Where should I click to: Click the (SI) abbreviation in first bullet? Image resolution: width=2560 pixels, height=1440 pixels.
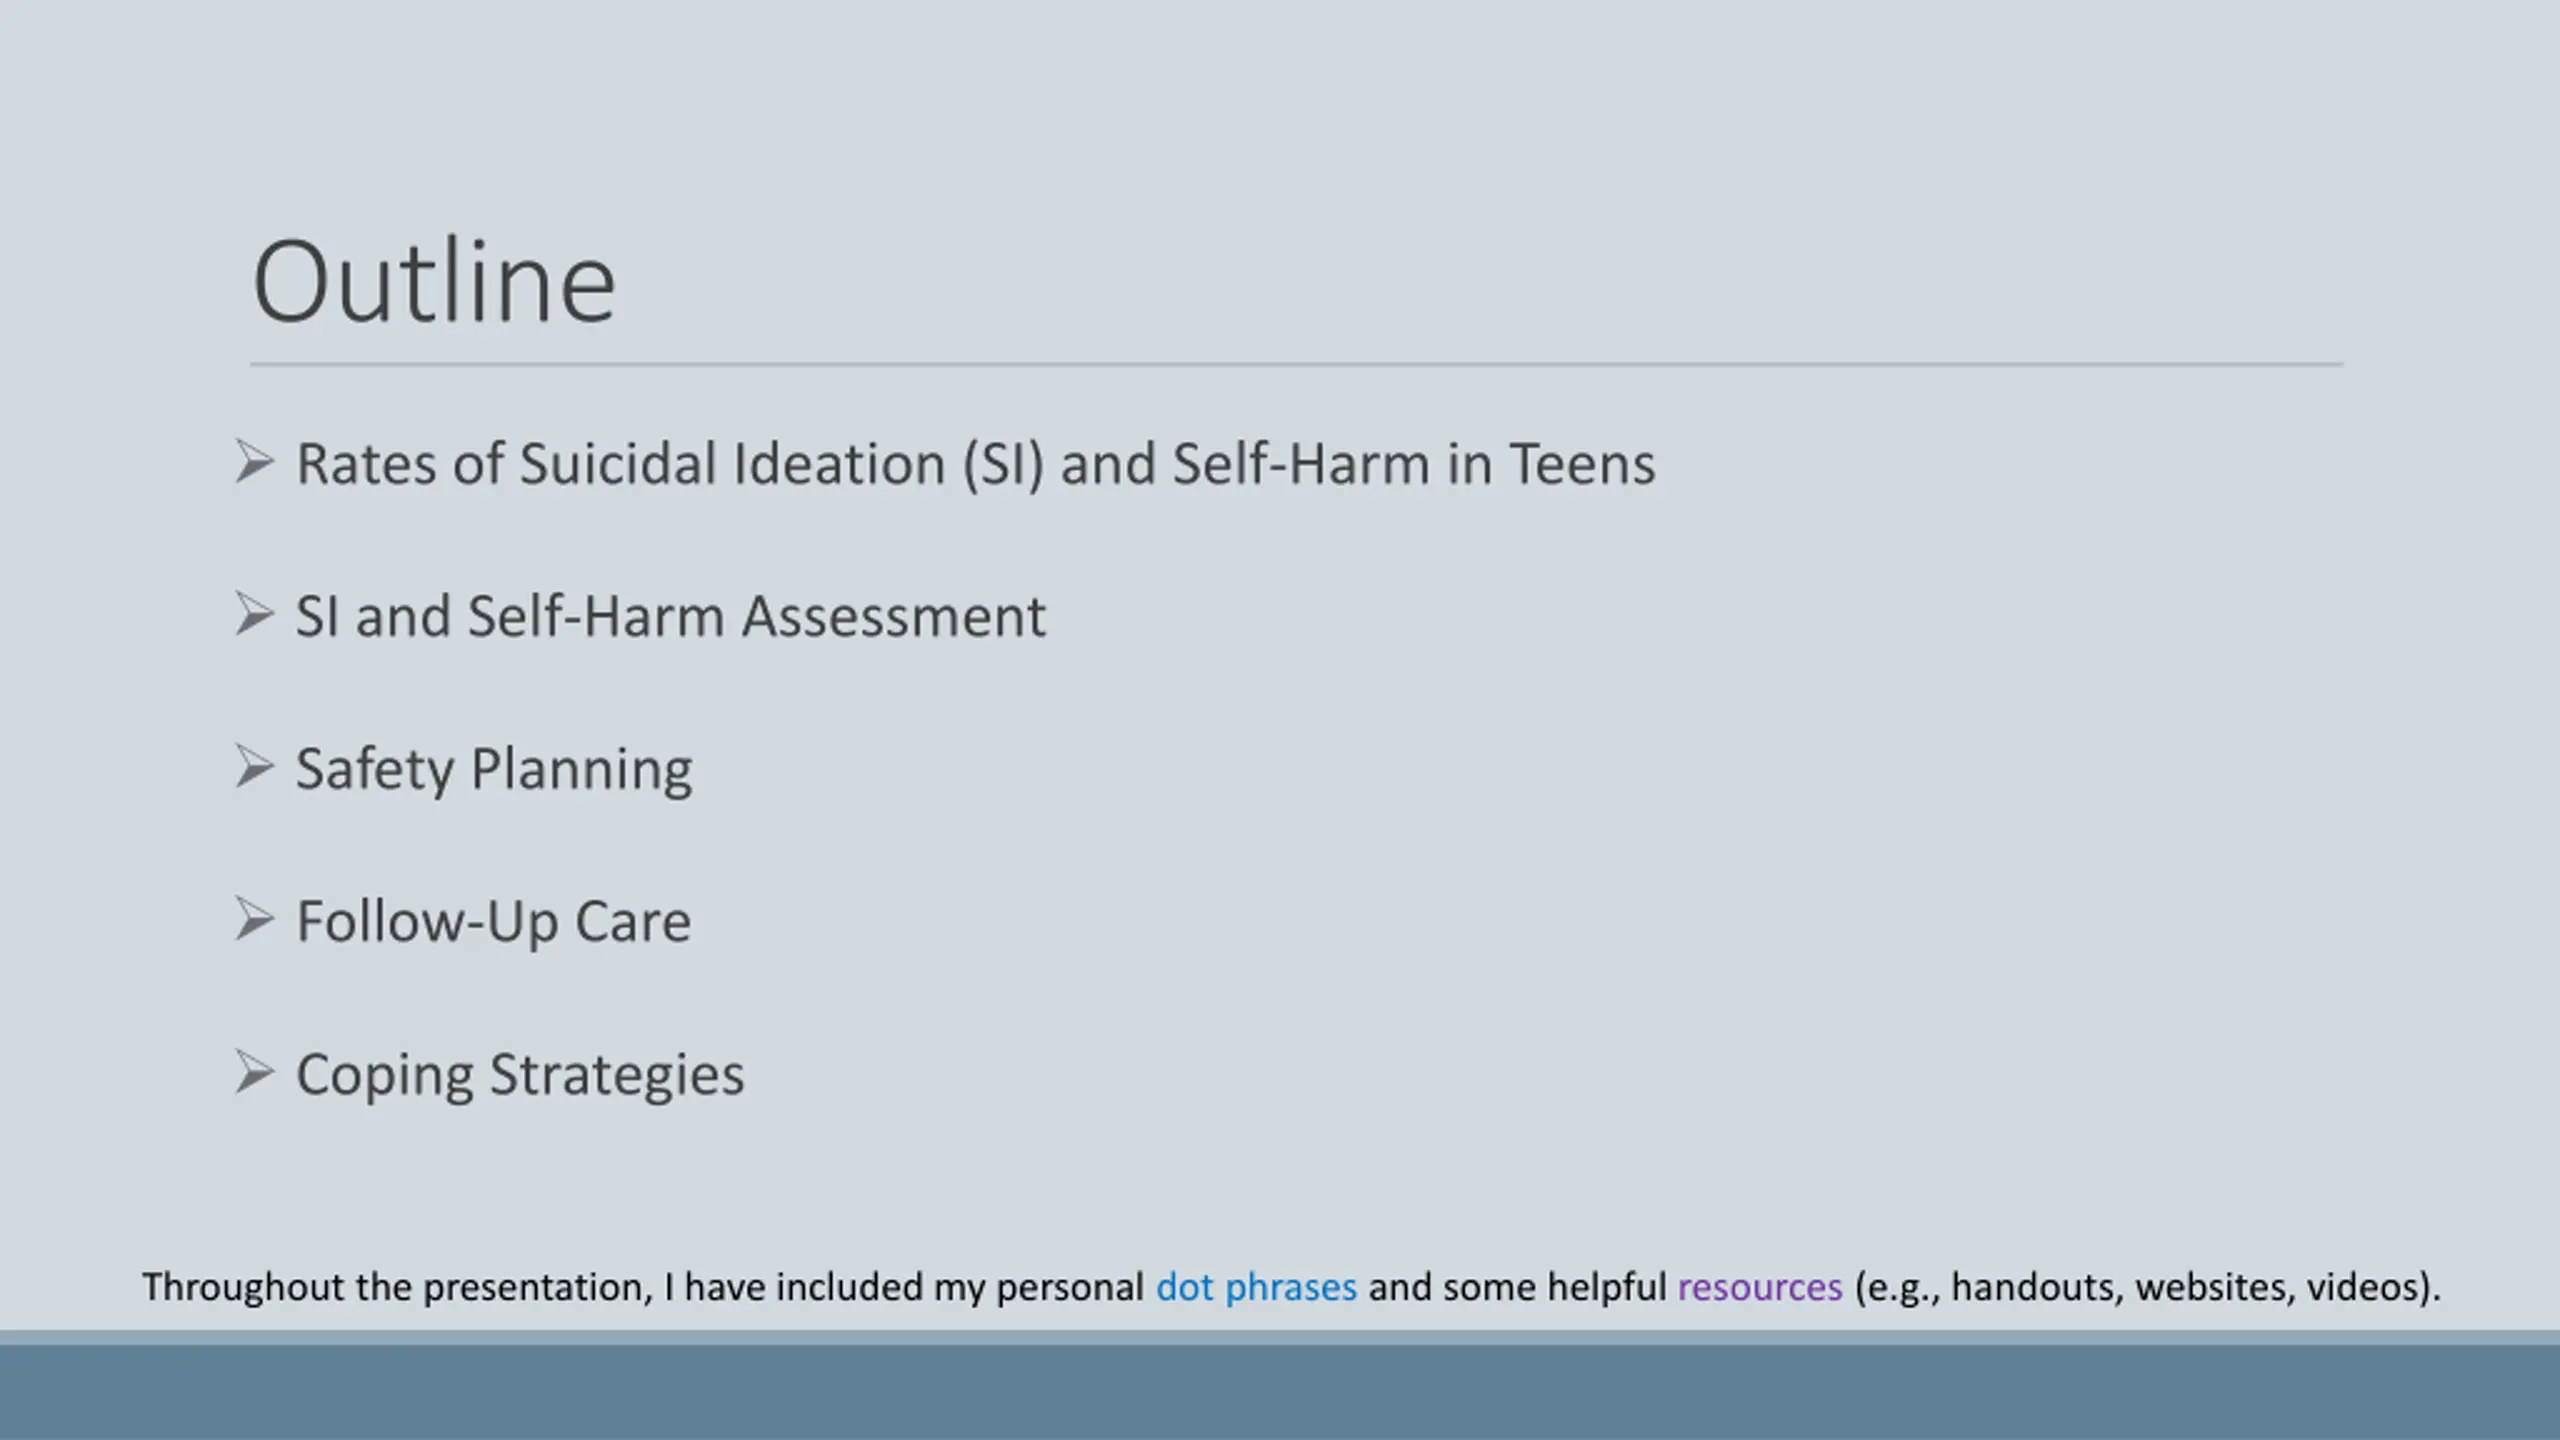tap(1003, 465)
